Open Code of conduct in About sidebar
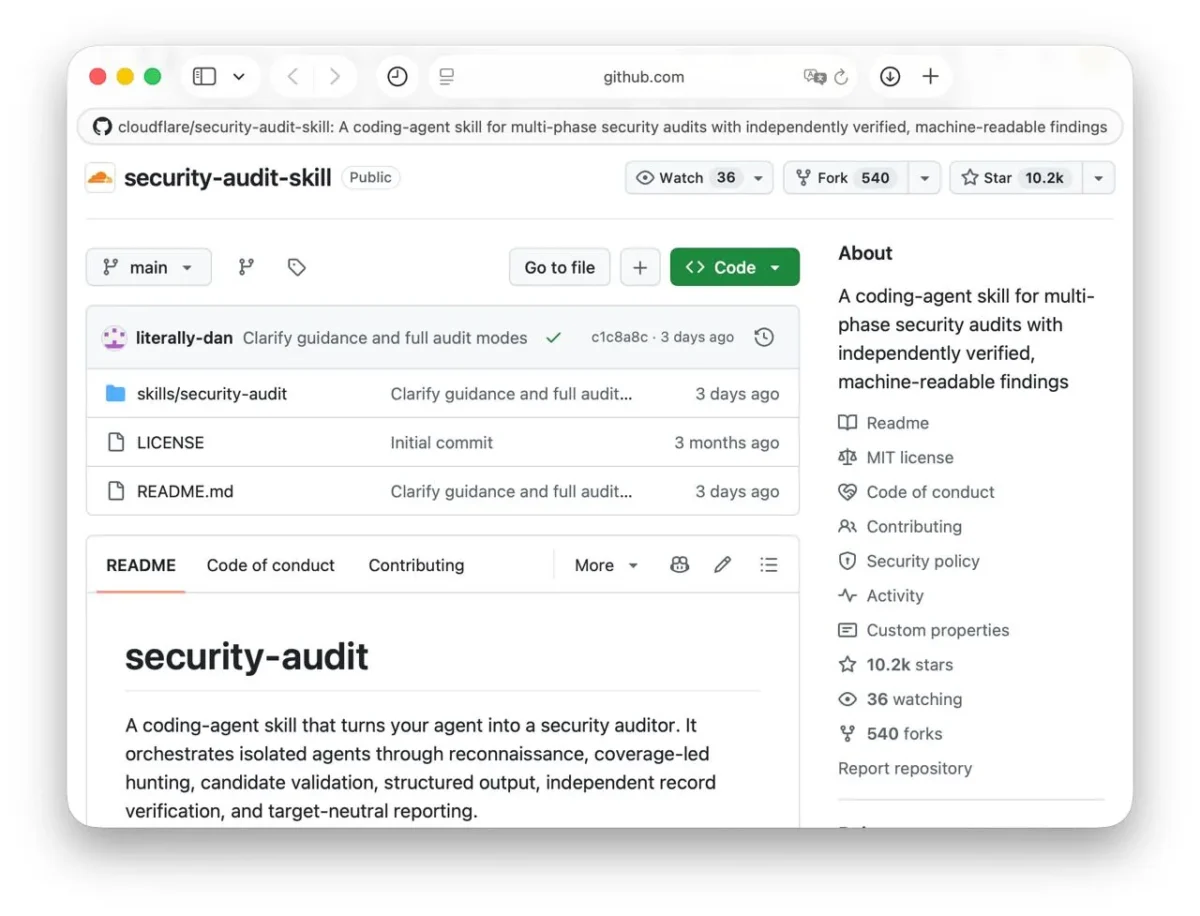Image resolution: width=1200 pixels, height=916 pixels. click(x=917, y=492)
